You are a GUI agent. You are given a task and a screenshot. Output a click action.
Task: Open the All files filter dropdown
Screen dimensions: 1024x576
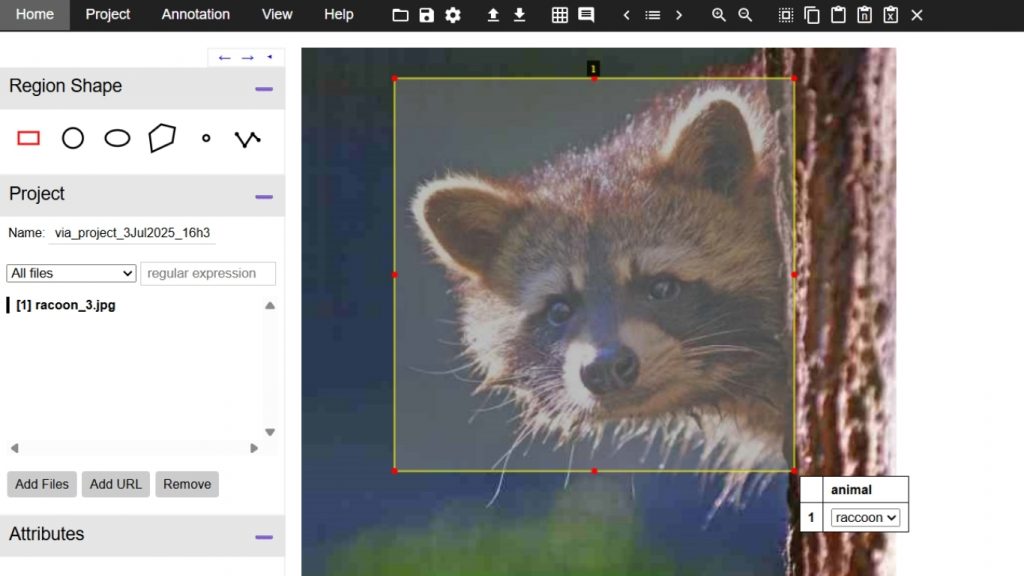(x=71, y=273)
